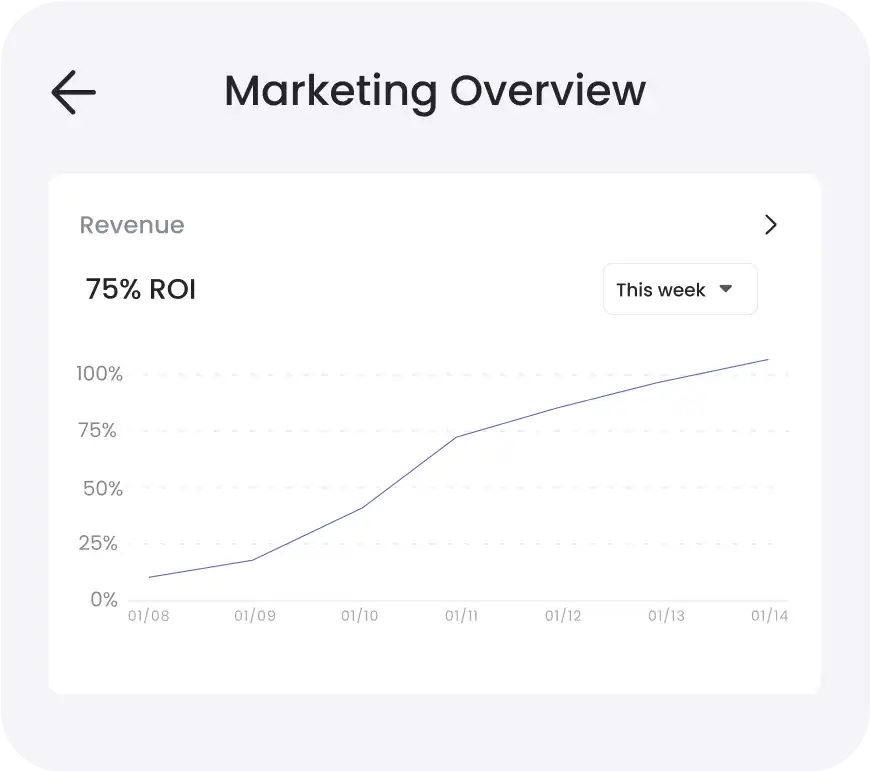
Task: Click the Marketing Overview title
Action: (x=435, y=91)
